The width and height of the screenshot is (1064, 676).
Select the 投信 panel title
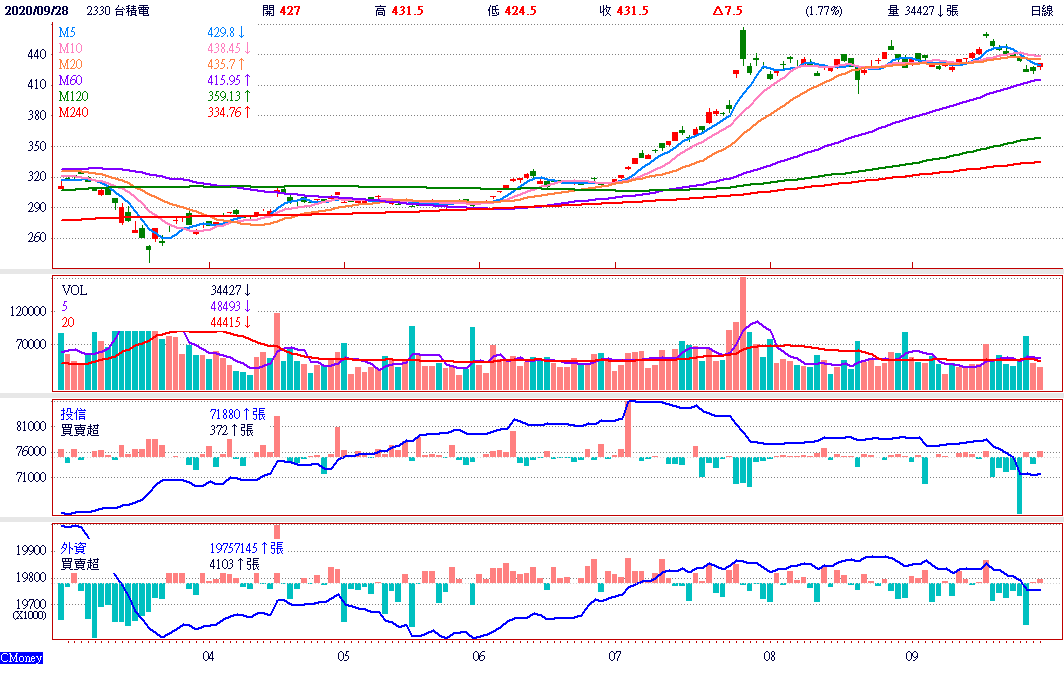click(x=73, y=414)
